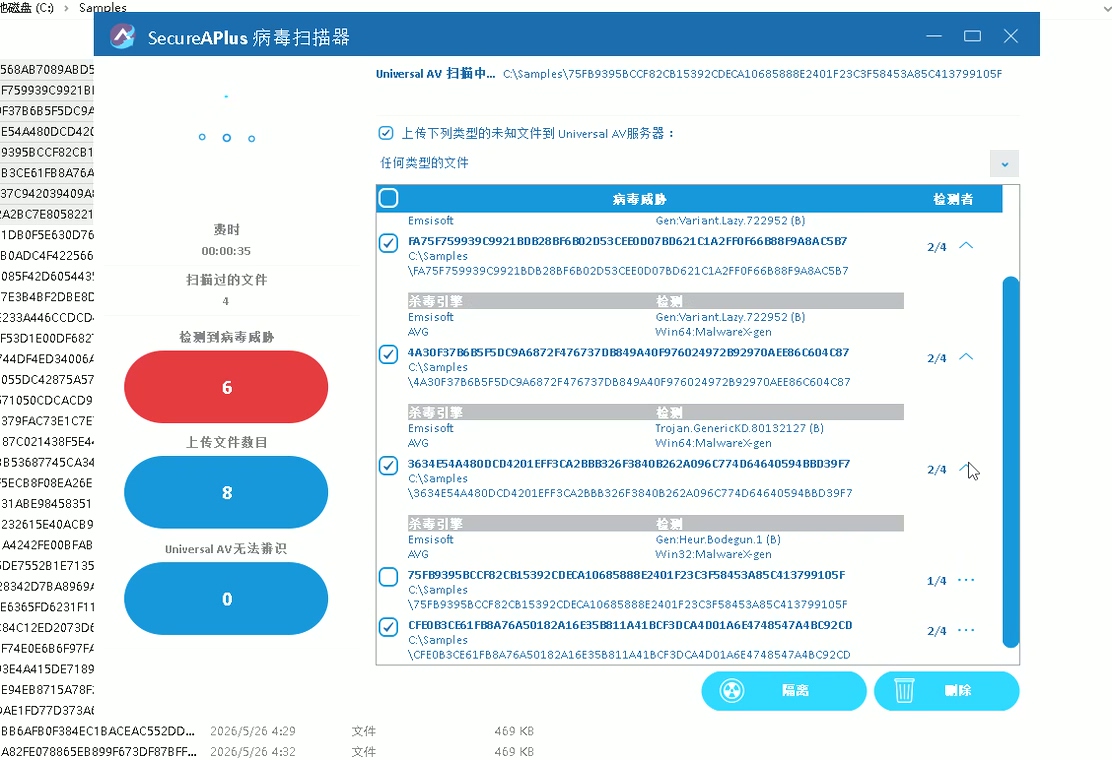
Task: Open the file type dropdown arrow
Action: pyautogui.click(x=1004, y=164)
